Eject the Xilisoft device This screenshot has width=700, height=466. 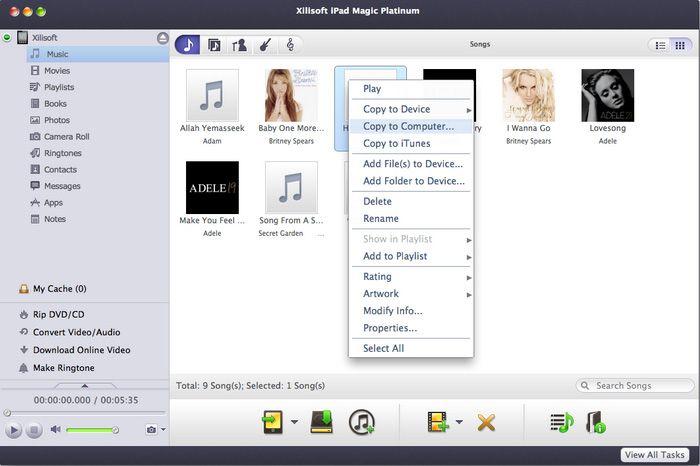(x=162, y=38)
